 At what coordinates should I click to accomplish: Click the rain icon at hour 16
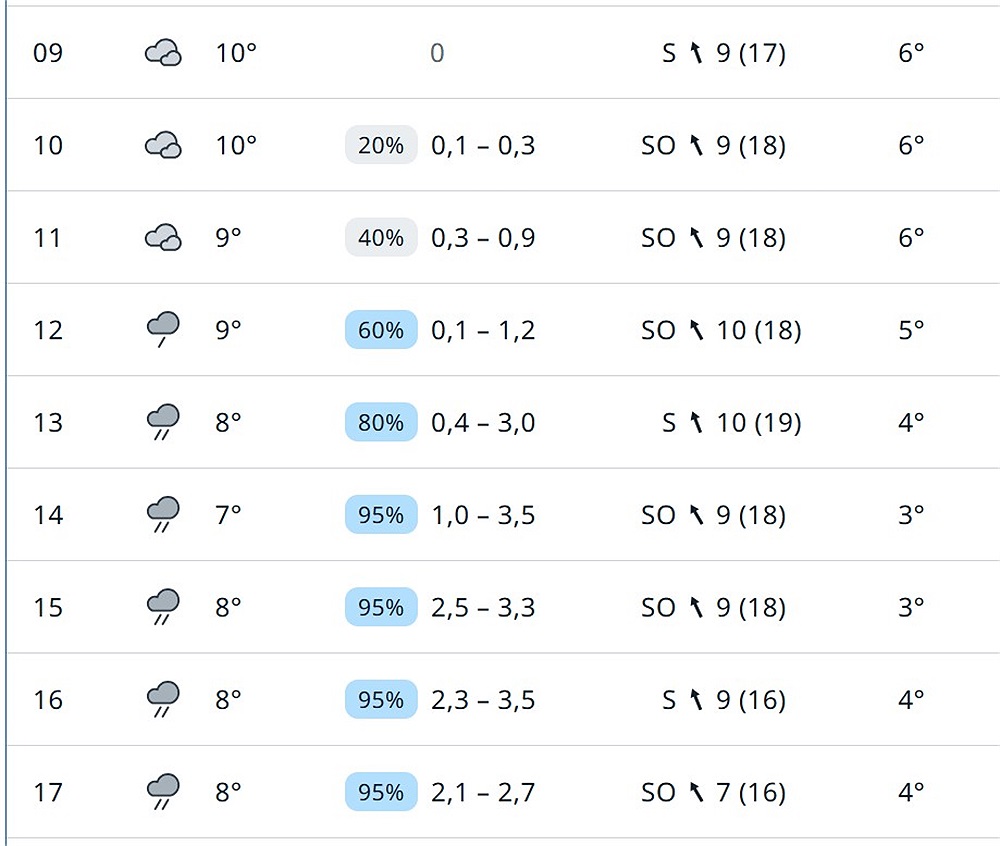163,699
